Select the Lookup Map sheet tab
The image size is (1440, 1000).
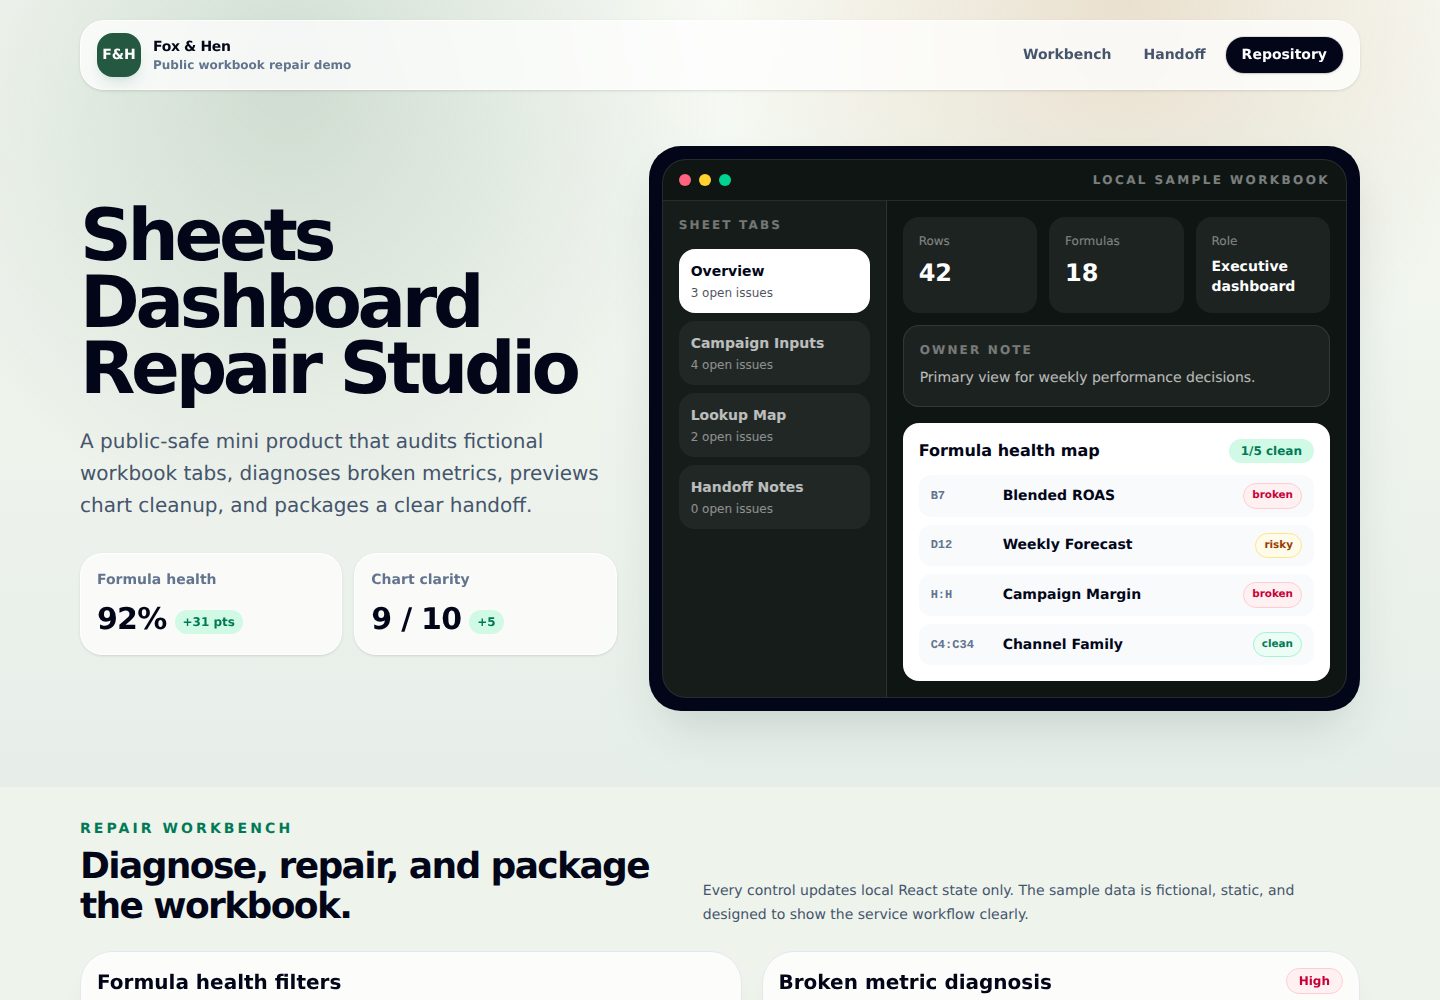pyautogui.click(x=774, y=425)
